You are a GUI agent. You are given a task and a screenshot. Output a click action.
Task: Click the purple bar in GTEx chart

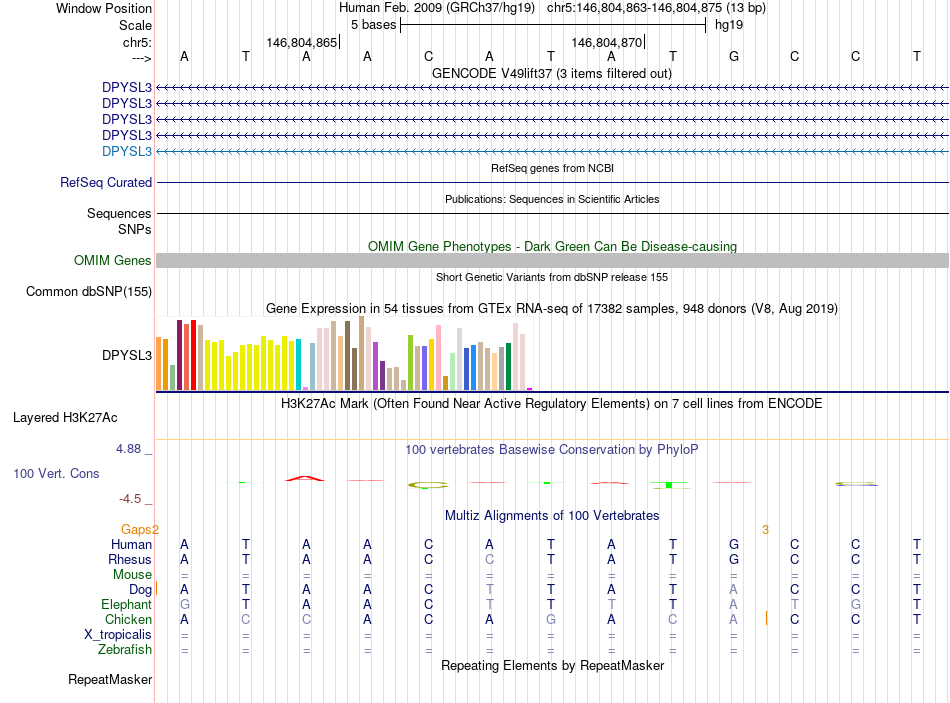(376, 366)
